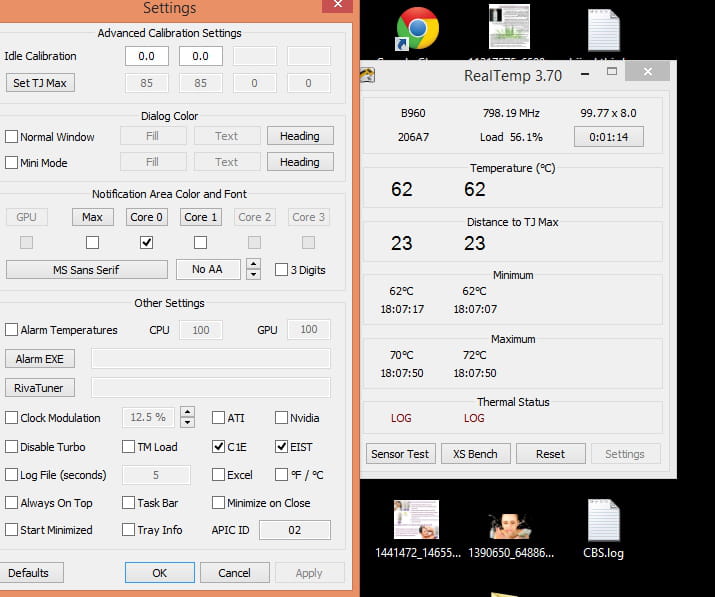Confirm settings with OK button
This screenshot has height=597, width=715.
tap(160, 573)
